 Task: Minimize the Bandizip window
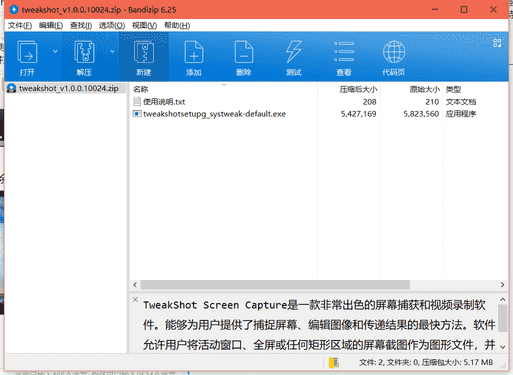tap(435, 10)
